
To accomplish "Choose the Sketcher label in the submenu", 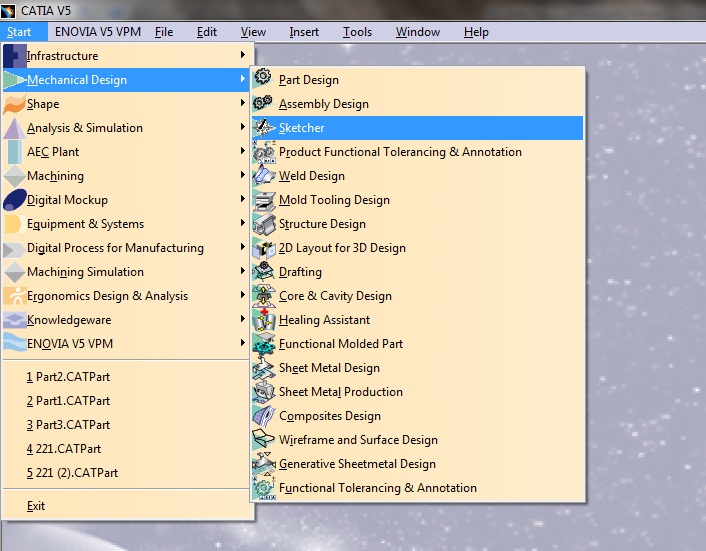I will [x=301, y=128].
